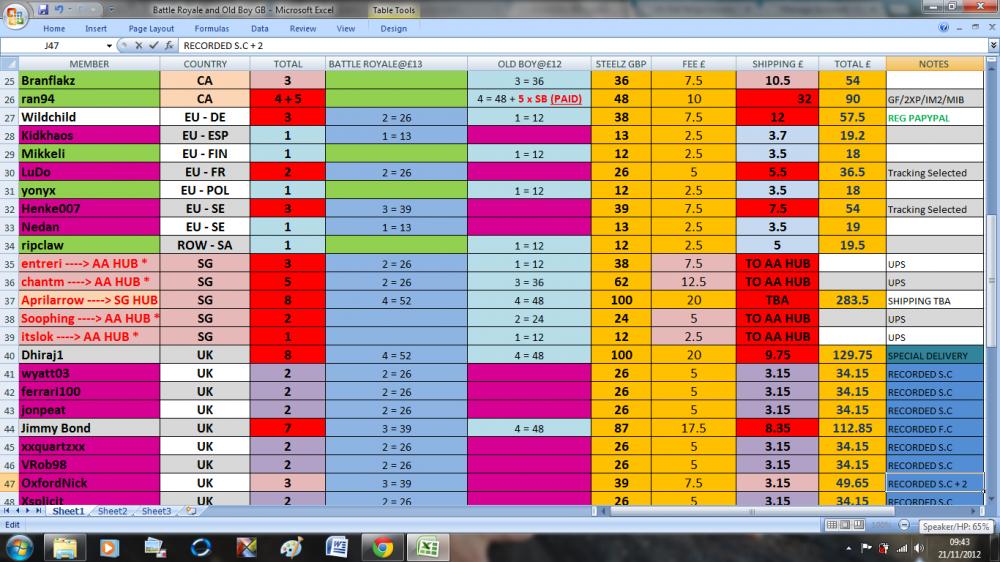The height and width of the screenshot is (562, 1000).
Task: Select the Sheet1 tab
Action: click(x=68, y=511)
